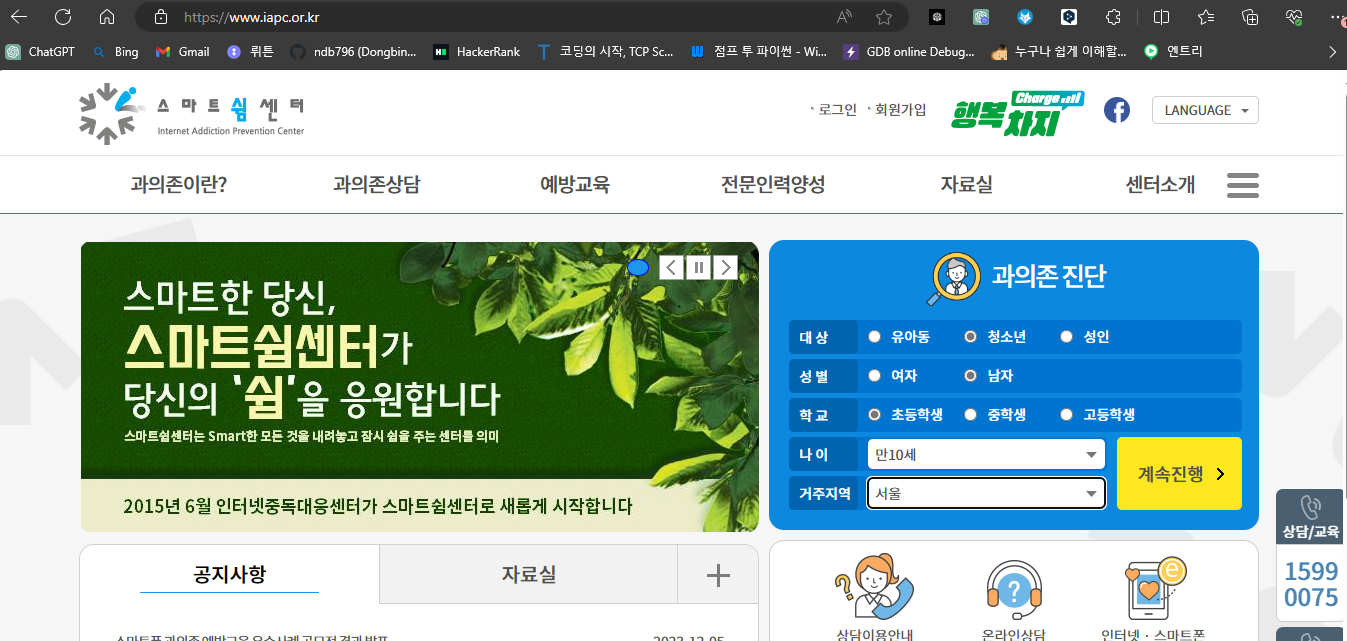Click the 로그인 link

click(837, 110)
